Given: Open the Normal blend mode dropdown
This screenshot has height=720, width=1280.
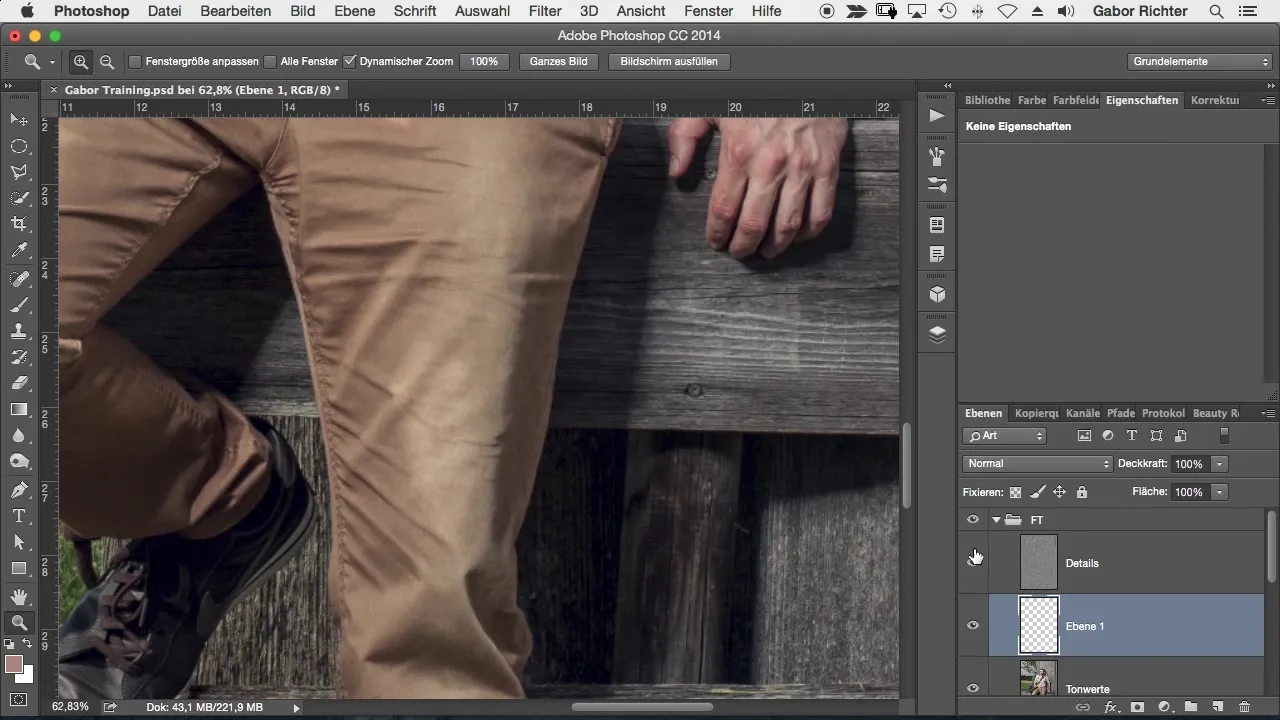Looking at the screenshot, I should point(1038,464).
